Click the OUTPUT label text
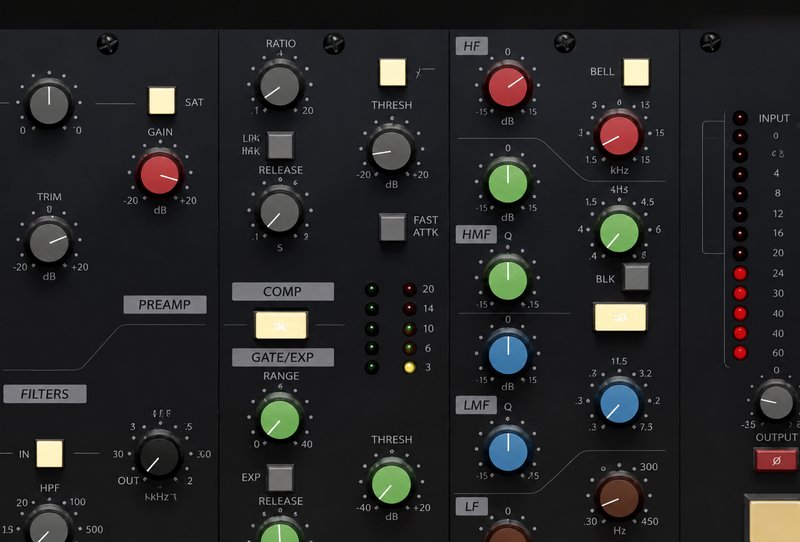The height and width of the screenshot is (542, 800). click(777, 437)
